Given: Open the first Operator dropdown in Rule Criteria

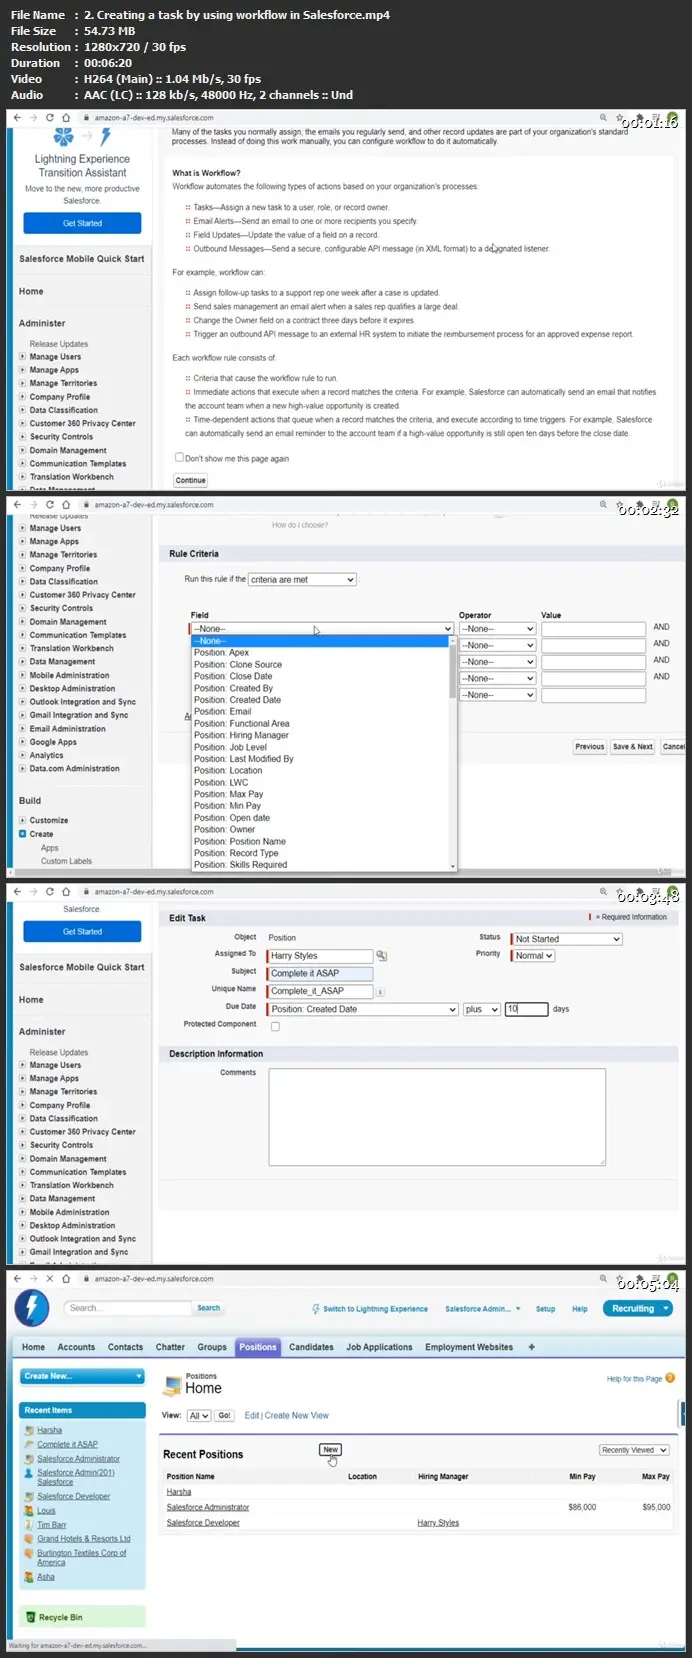Looking at the screenshot, I should (x=497, y=629).
